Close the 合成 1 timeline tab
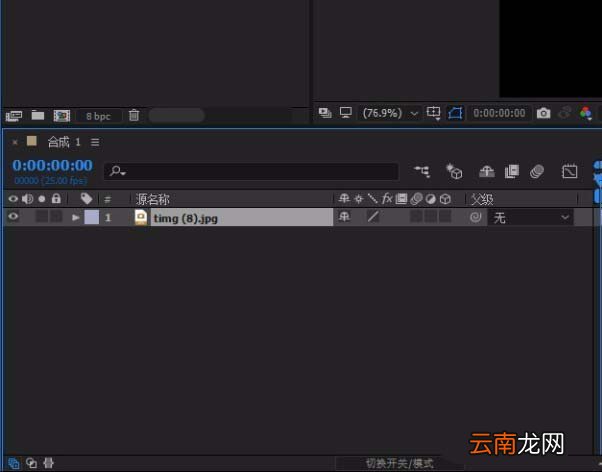This screenshot has width=602, height=472. pyautogui.click(x=15, y=142)
